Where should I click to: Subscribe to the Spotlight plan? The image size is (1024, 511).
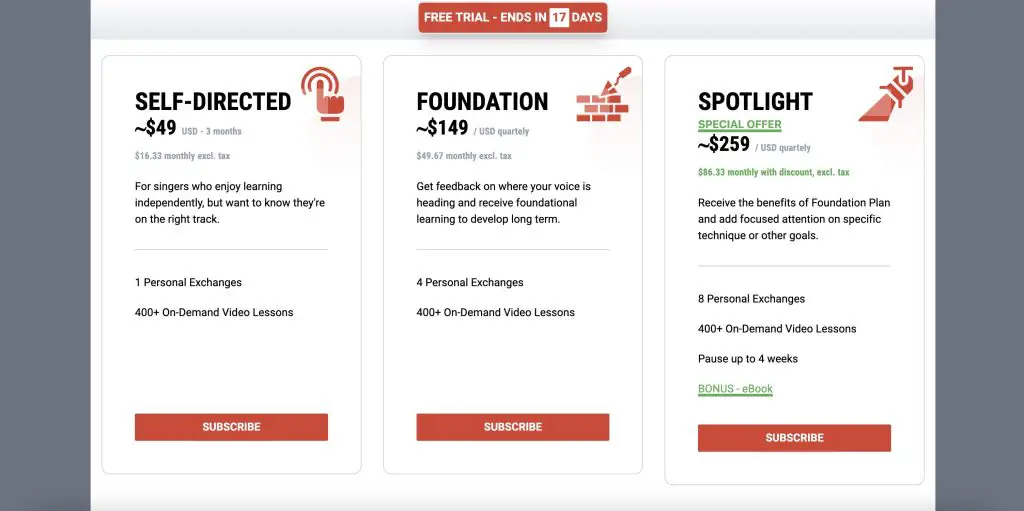[794, 438]
